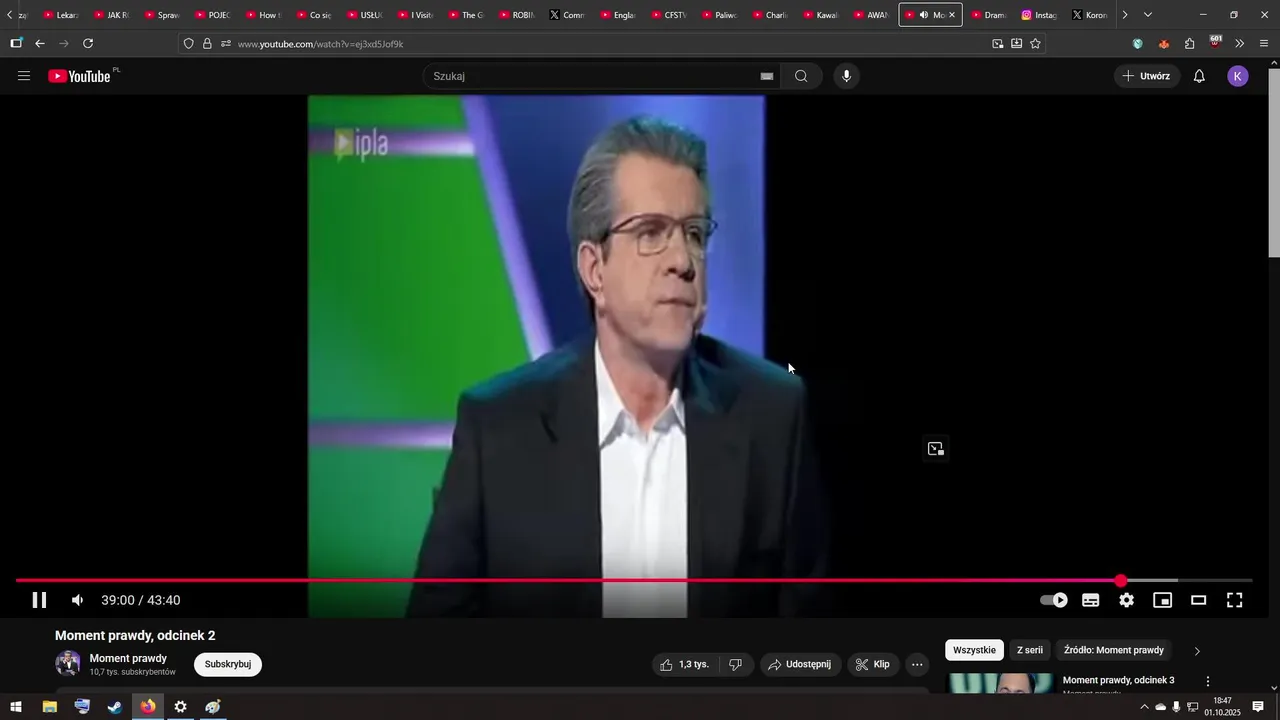This screenshot has width=1280, height=720.
Task: Start voice search with microphone
Action: point(846,76)
